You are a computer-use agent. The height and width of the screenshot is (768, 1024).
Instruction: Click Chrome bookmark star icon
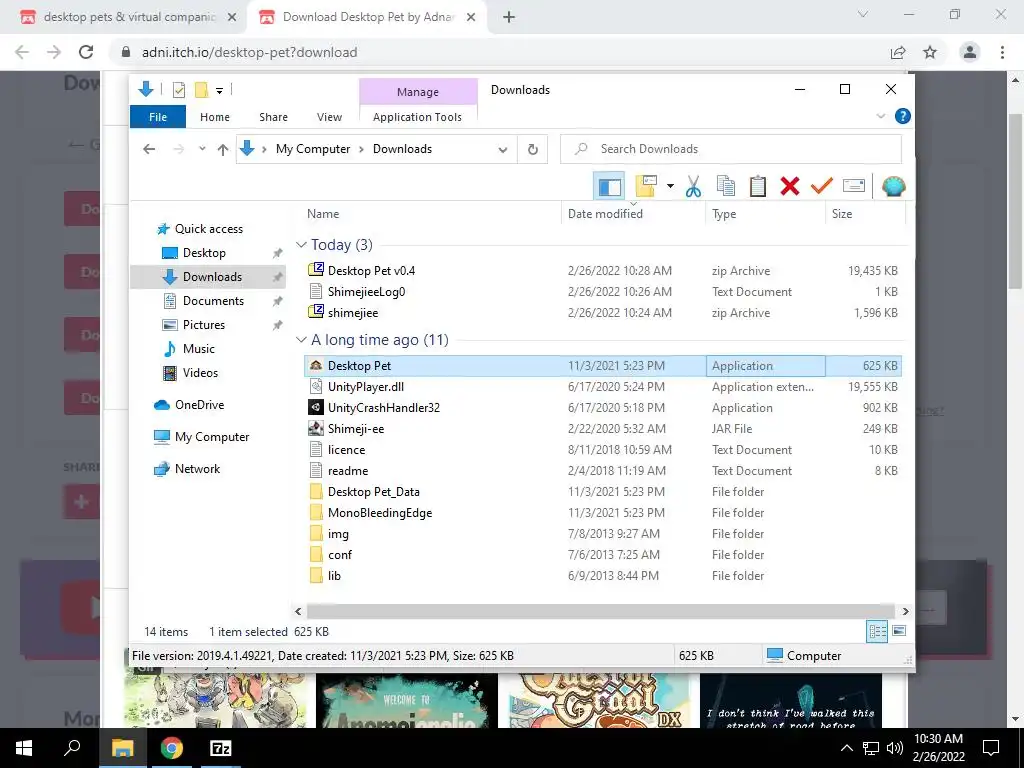click(x=930, y=52)
